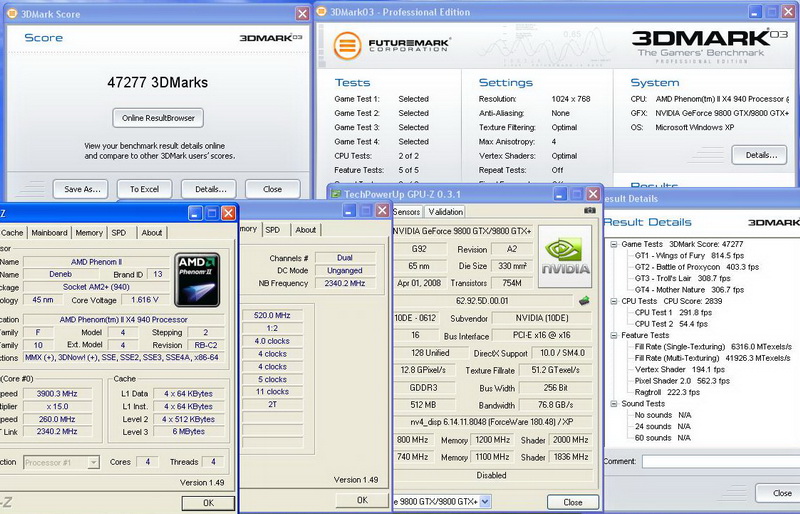The image size is (800, 514).
Task: Click the GPU-Z screenshot camera icon
Action: [589, 210]
